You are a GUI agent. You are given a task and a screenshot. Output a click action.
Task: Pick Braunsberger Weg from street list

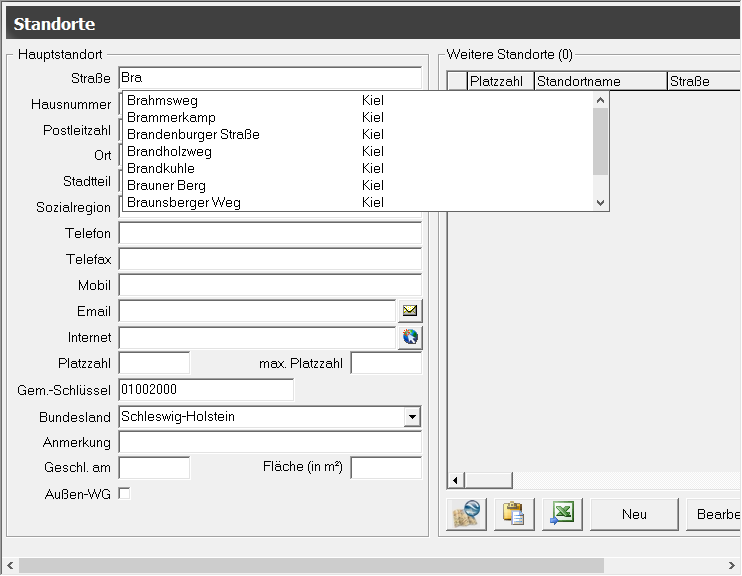pos(183,202)
